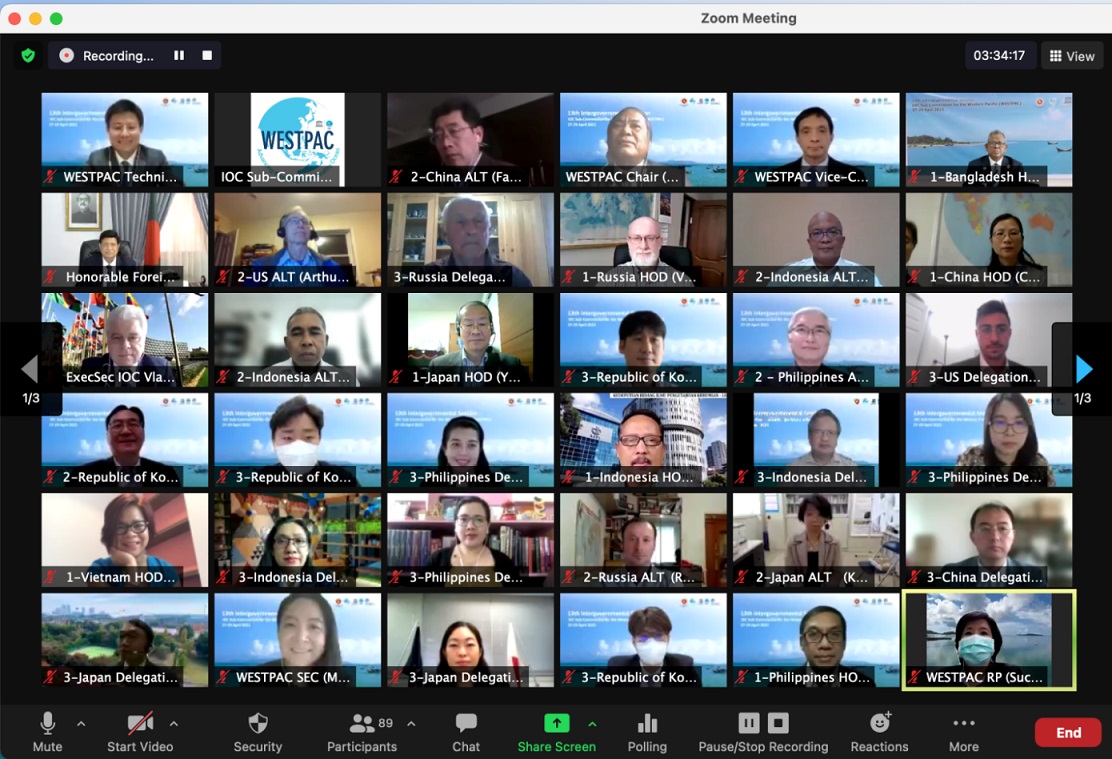Expand audio options caret next to Mute

pos(81,724)
